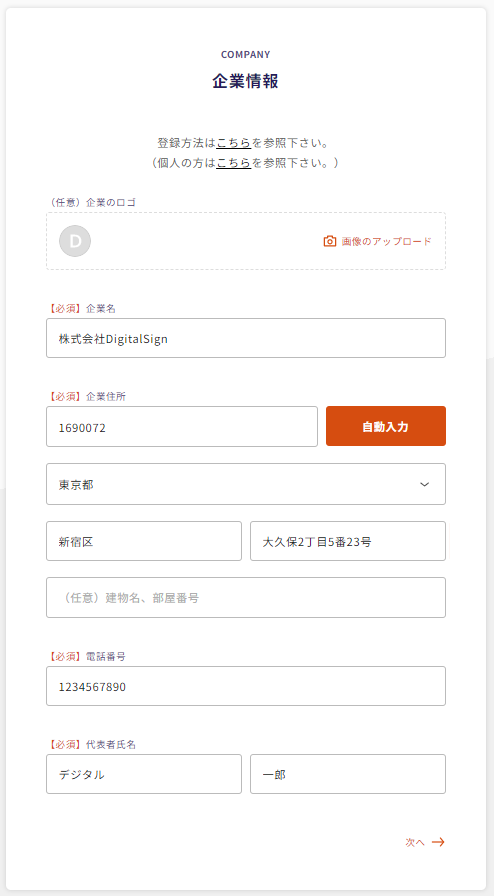The height and width of the screenshot is (896, 494).
Task: Select the 新宿区 city field
Action: [144, 541]
